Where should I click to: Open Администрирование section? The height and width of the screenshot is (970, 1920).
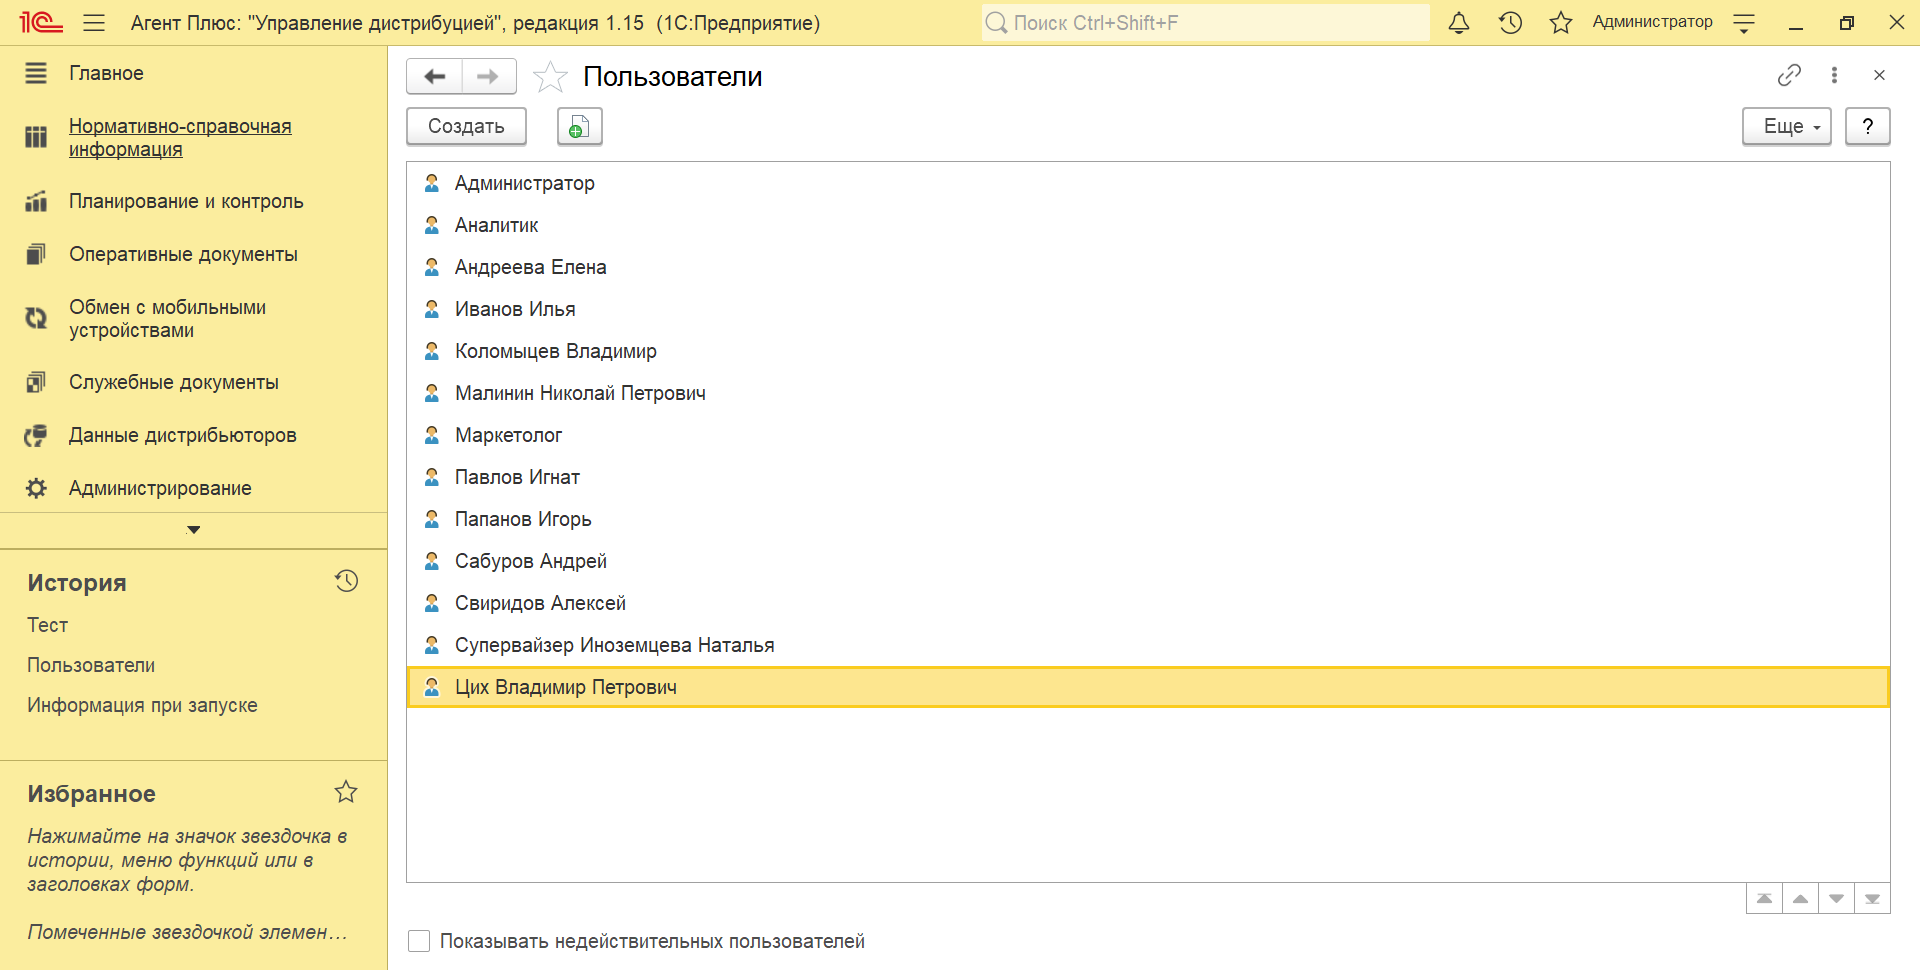click(x=160, y=488)
